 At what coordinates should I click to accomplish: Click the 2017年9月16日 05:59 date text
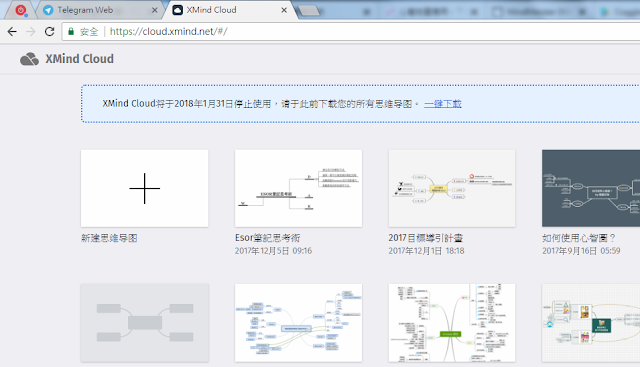pos(581,251)
